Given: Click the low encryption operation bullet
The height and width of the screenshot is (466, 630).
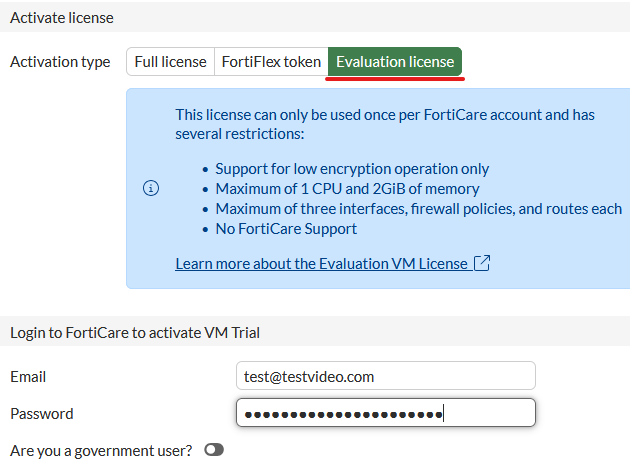Looking at the screenshot, I should coord(352,169).
